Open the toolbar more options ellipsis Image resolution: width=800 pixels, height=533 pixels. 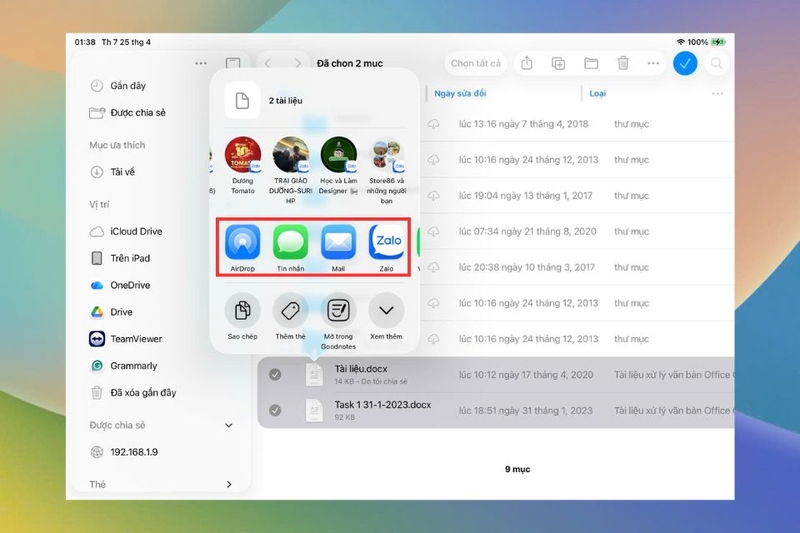tap(654, 63)
